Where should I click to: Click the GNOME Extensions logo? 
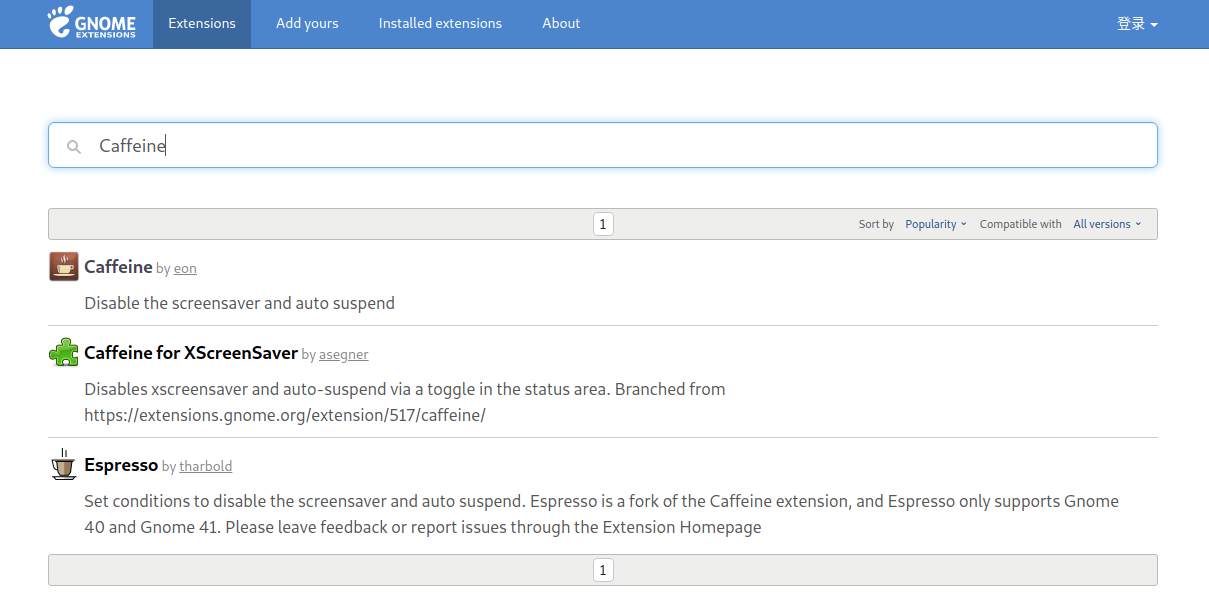91,23
